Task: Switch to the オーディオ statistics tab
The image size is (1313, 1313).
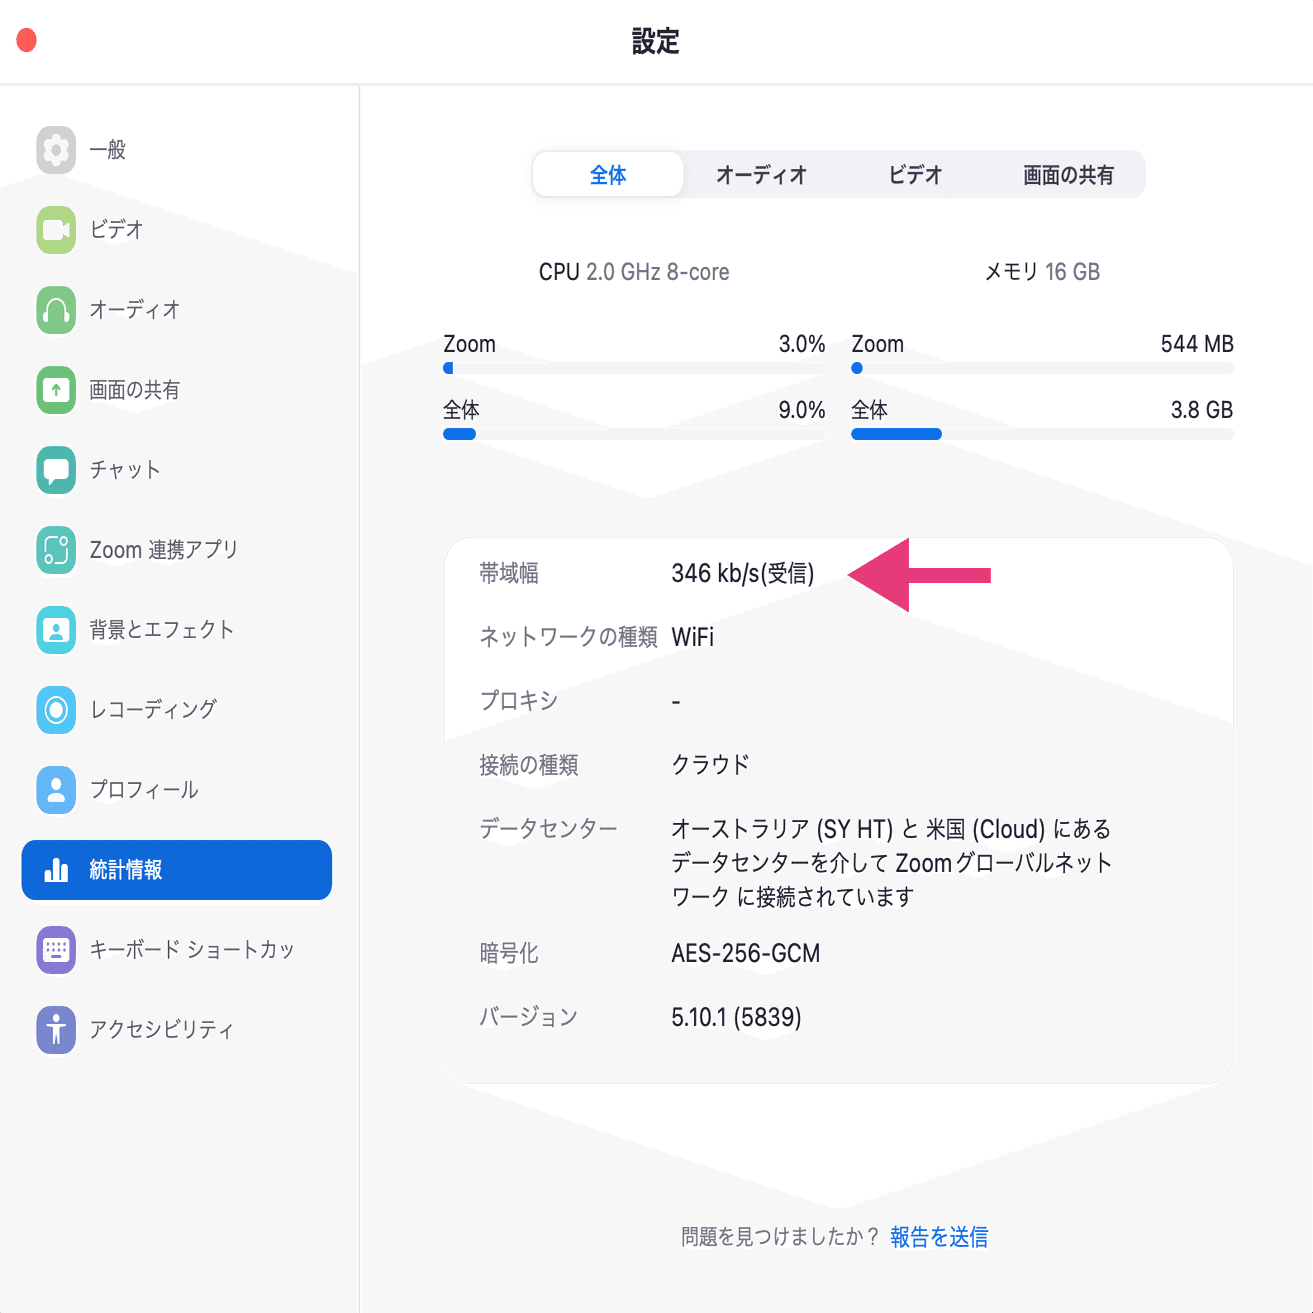Action: [x=761, y=175]
